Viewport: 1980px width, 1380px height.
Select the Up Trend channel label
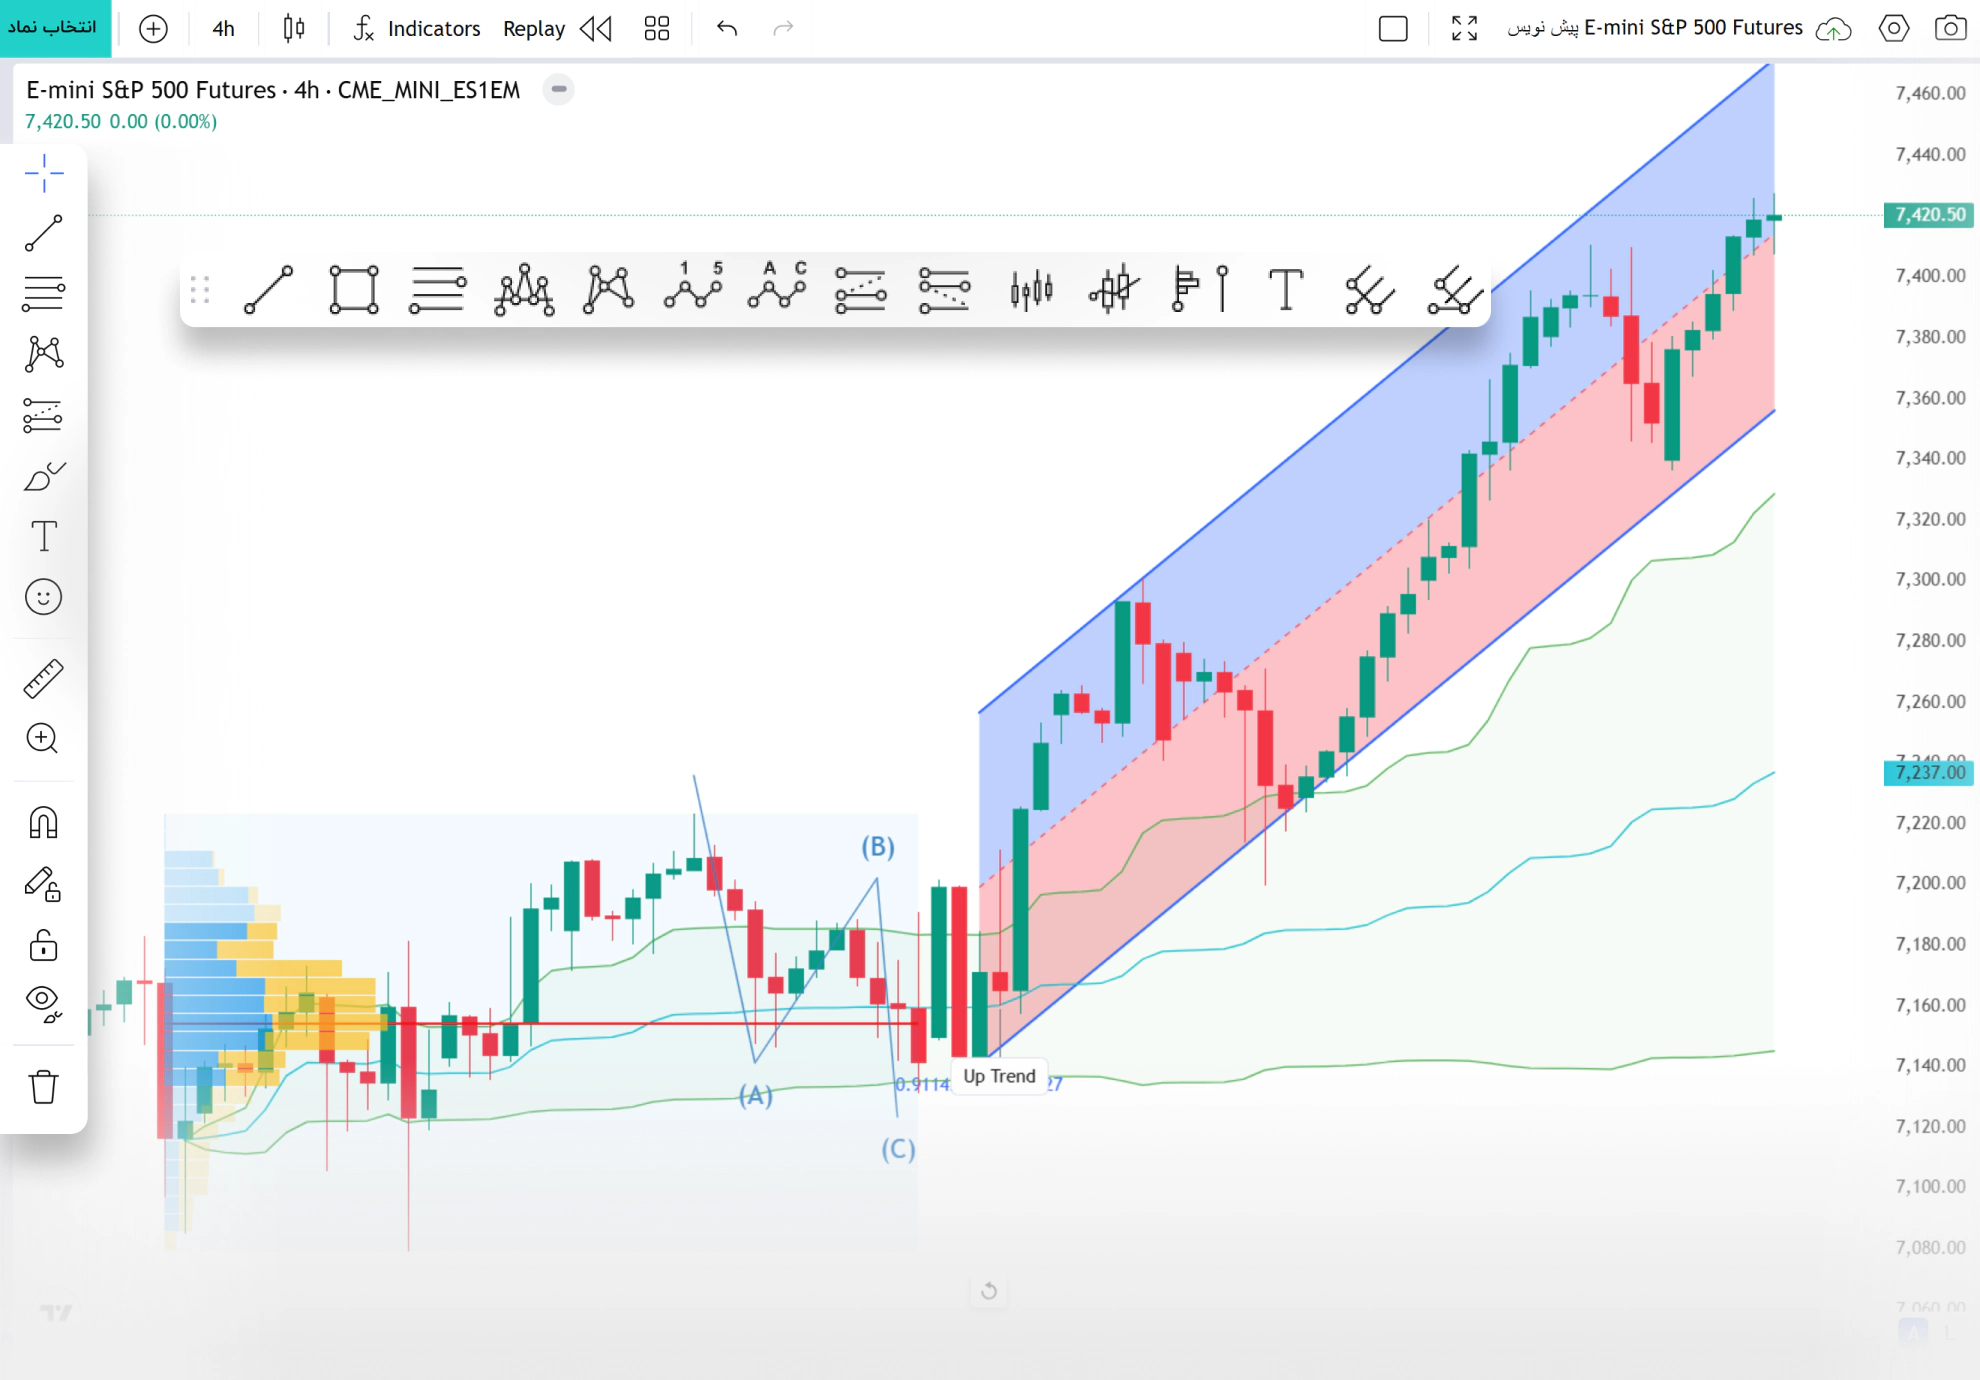pos(999,1076)
